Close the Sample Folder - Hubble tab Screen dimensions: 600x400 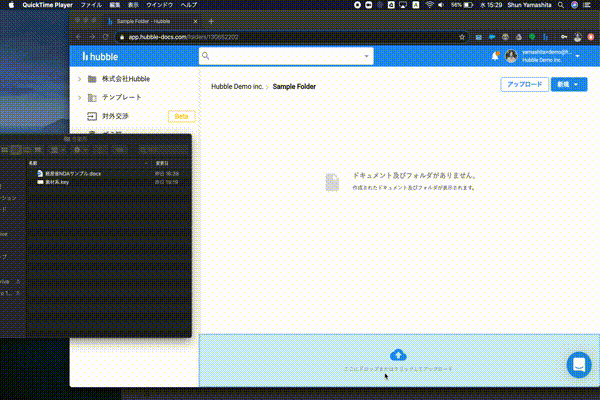[x=195, y=21]
